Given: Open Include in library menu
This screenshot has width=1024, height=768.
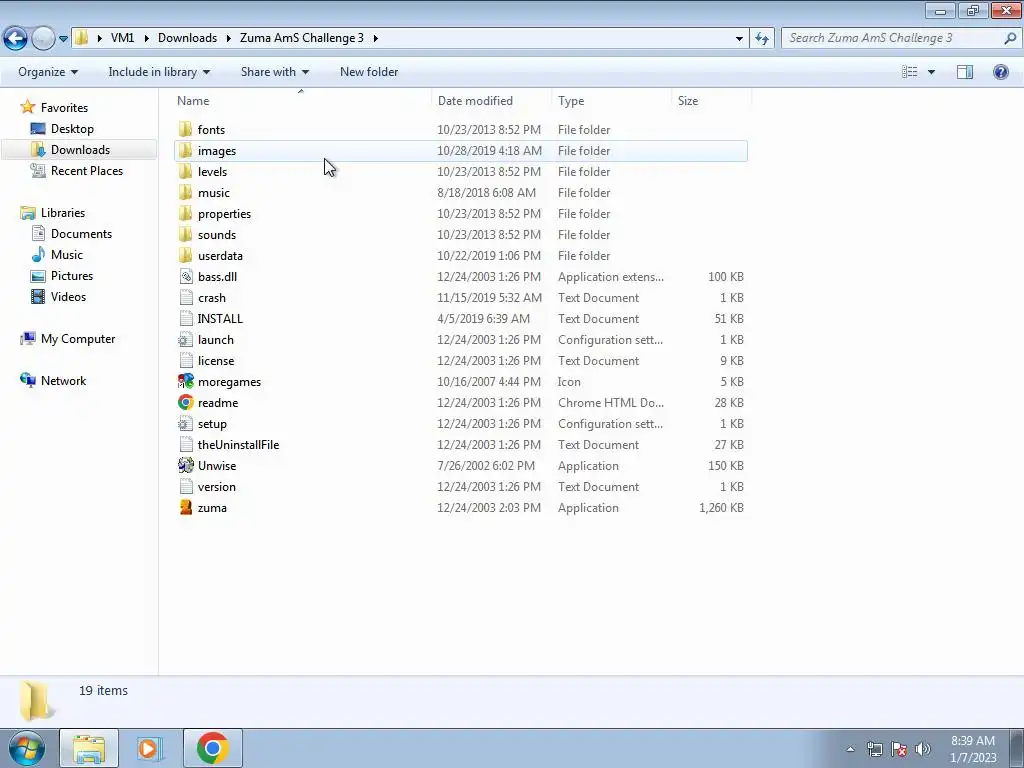Looking at the screenshot, I should click(x=159, y=72).
